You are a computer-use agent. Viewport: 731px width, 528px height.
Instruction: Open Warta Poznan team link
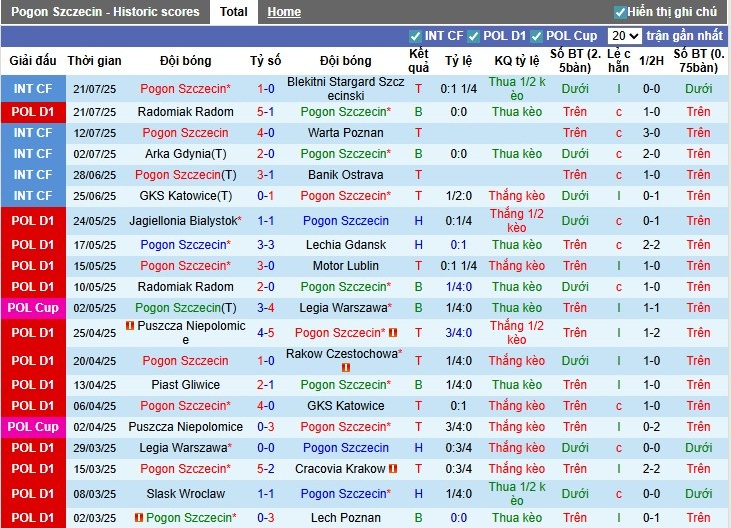346,133
